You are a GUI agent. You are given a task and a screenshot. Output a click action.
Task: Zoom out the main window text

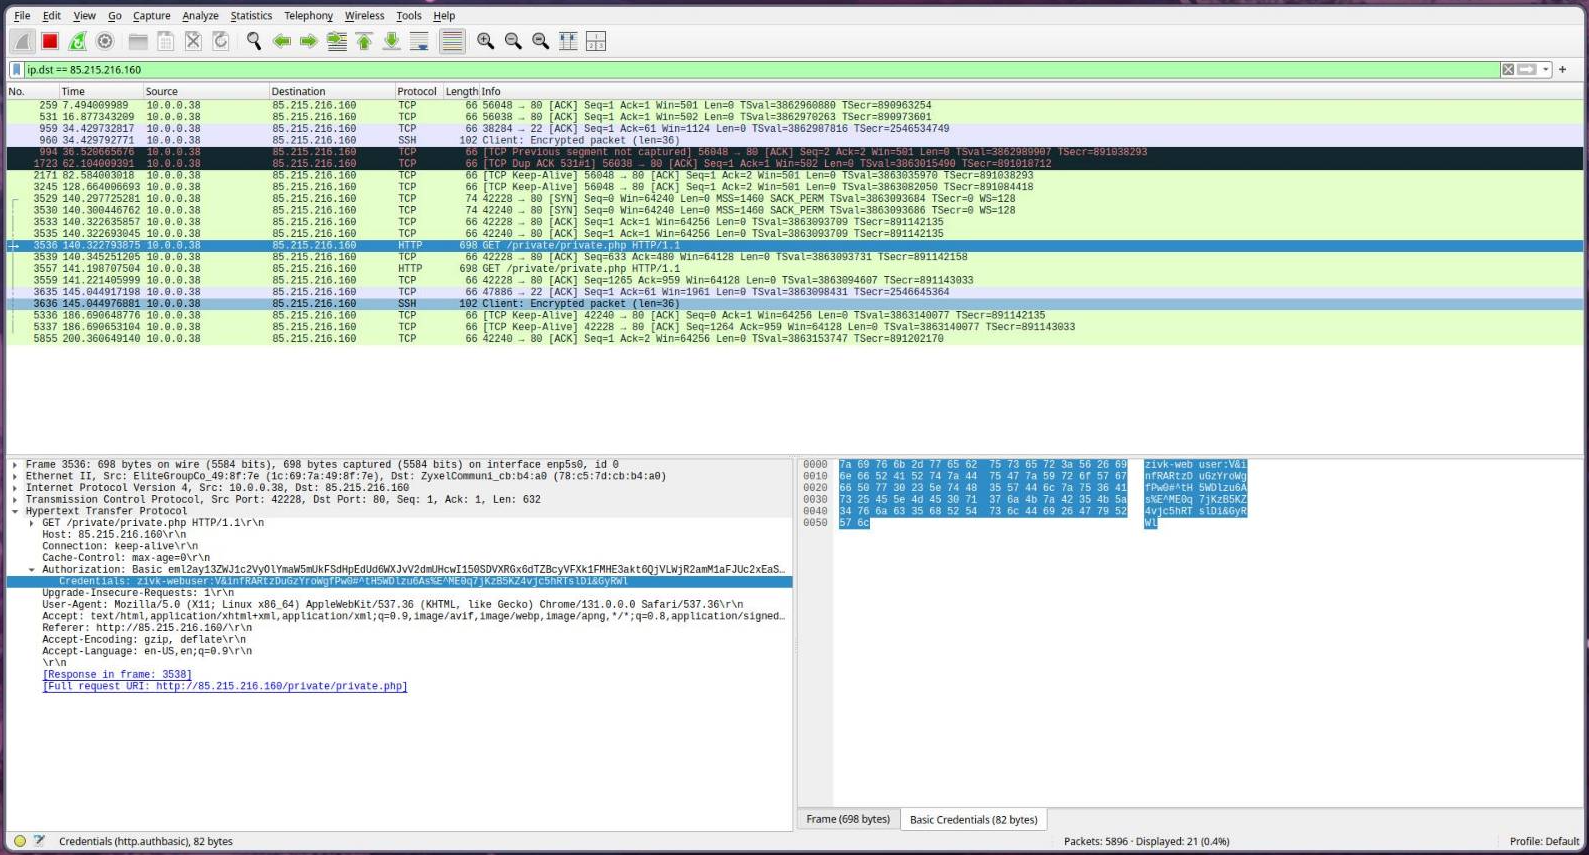513,41
